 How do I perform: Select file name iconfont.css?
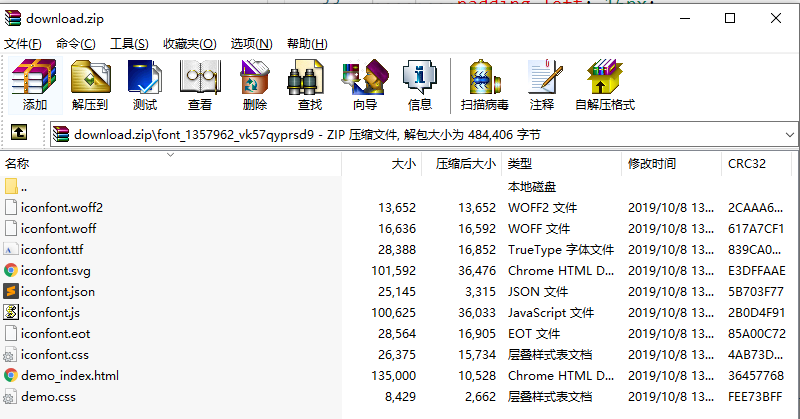pos(55,354)
